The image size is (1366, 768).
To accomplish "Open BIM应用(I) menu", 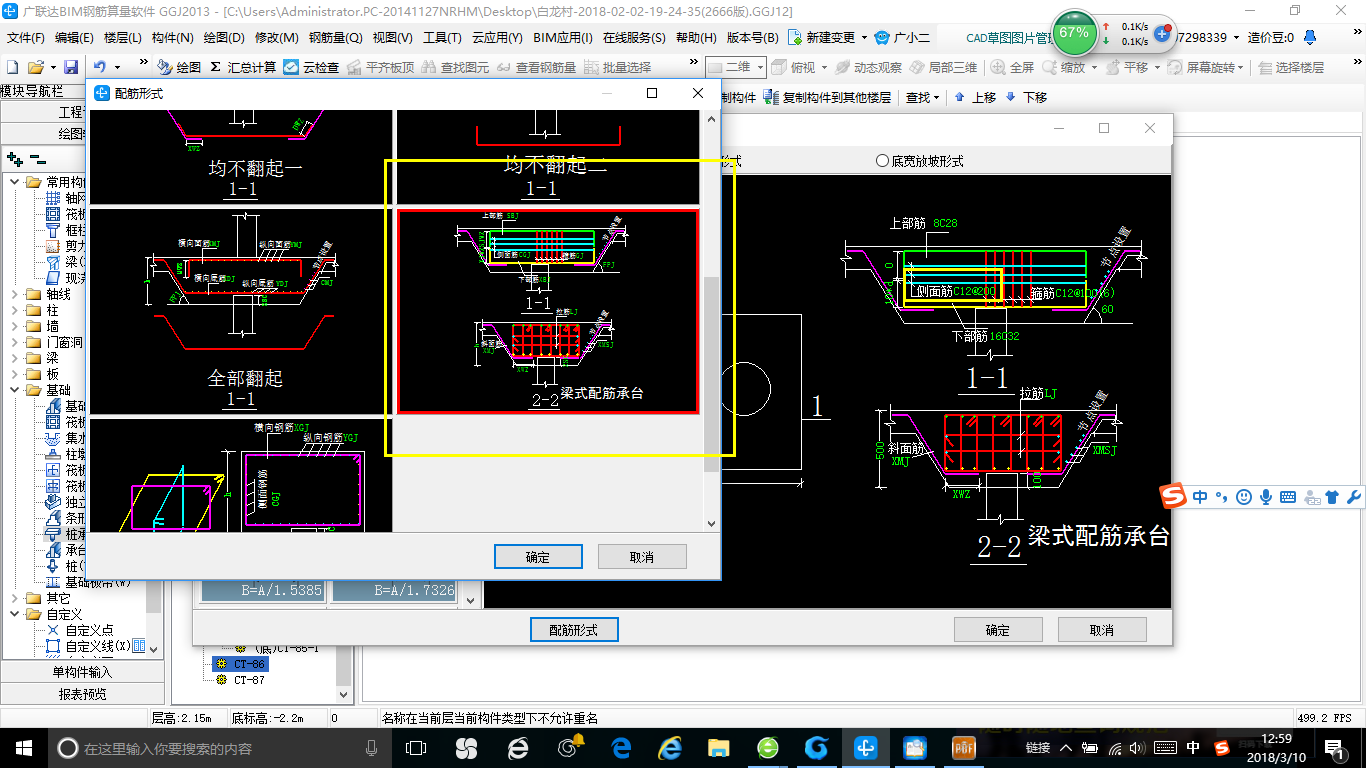I will 563,38.
